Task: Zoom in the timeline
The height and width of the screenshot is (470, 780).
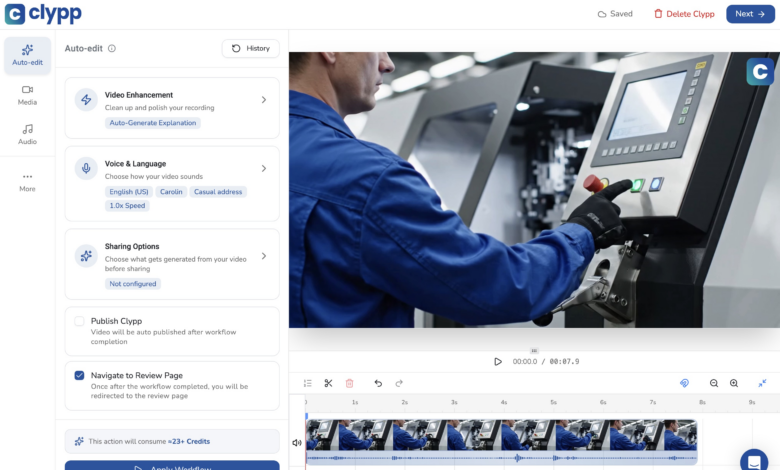Action: [734, 383]
